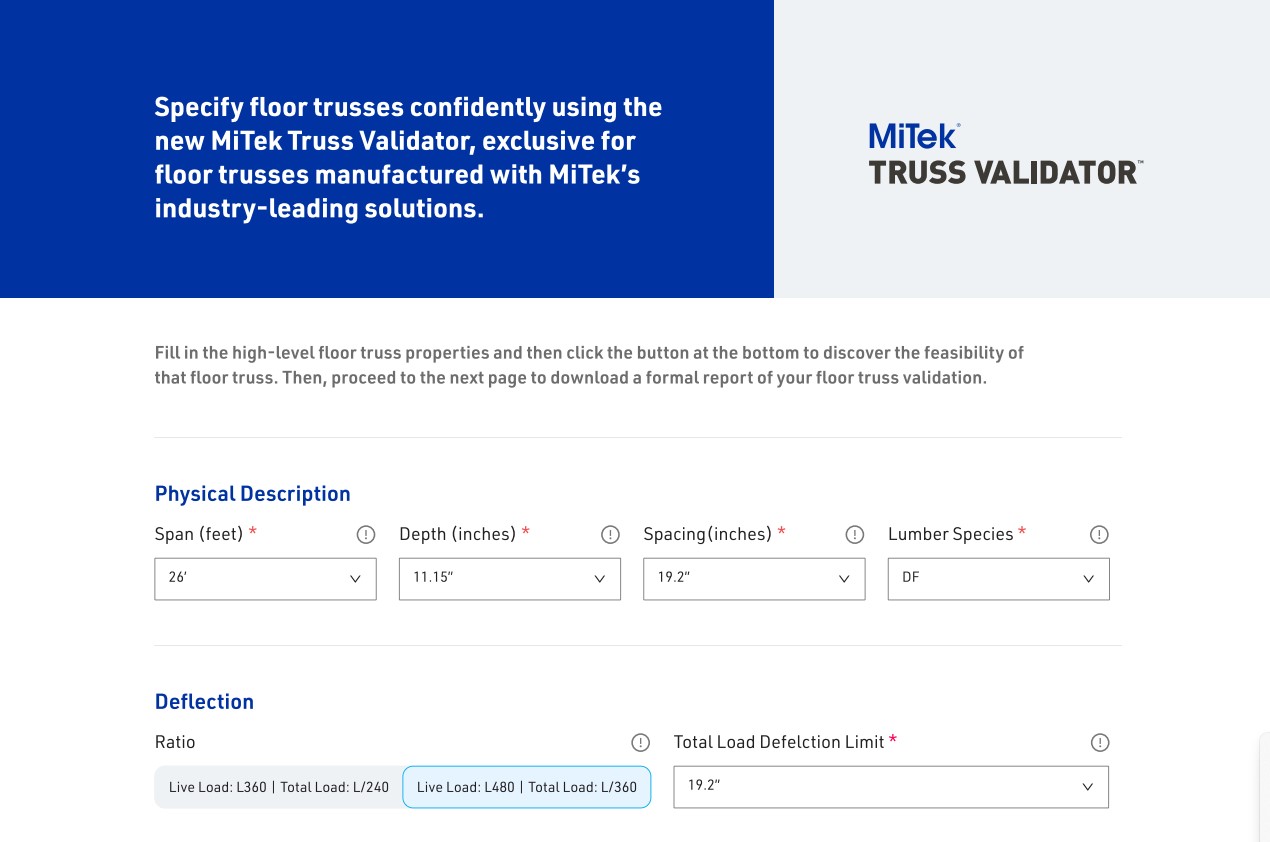Click the Lumber Species field label

coord(957,534)
